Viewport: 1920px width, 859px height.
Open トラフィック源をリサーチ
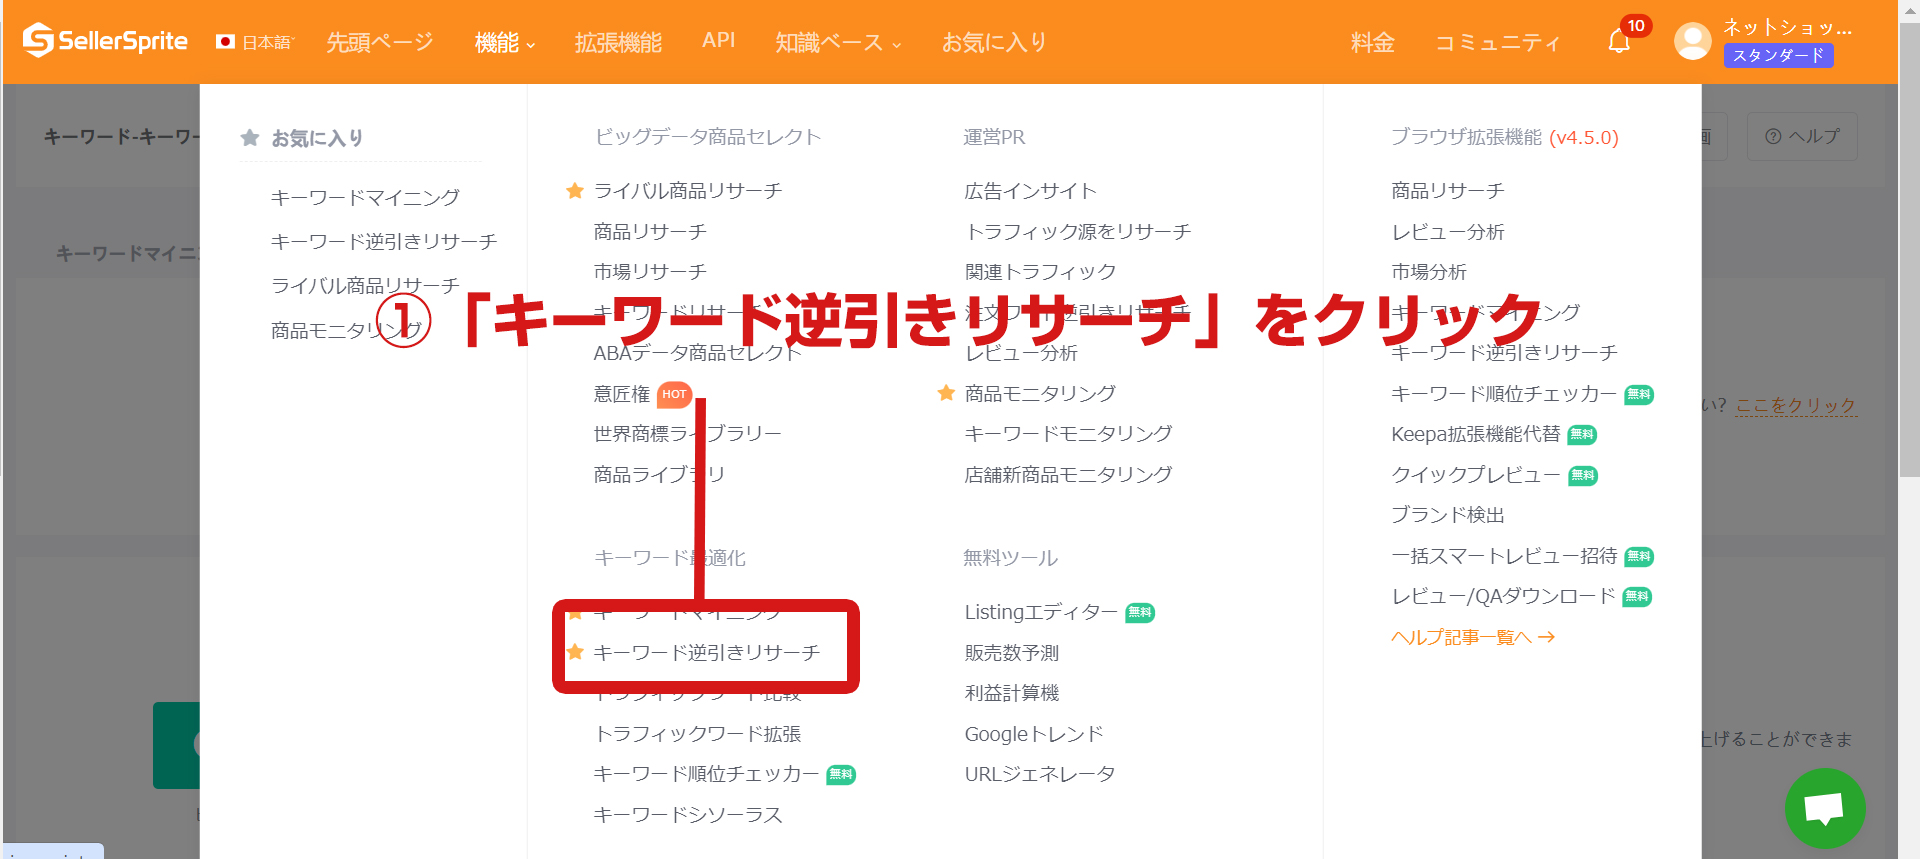1078,231
